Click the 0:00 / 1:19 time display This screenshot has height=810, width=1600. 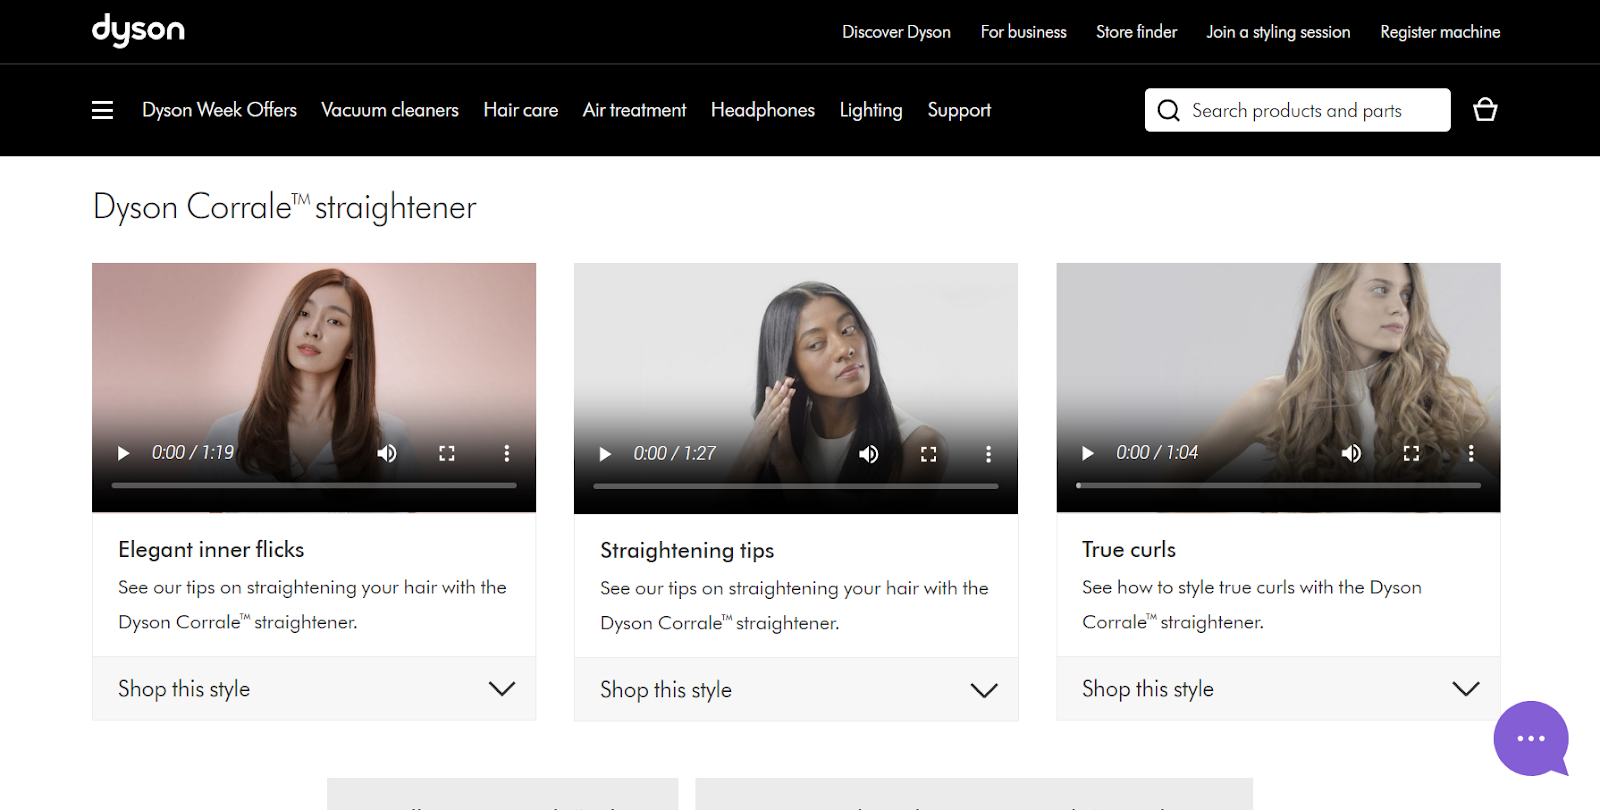point(193,453)
